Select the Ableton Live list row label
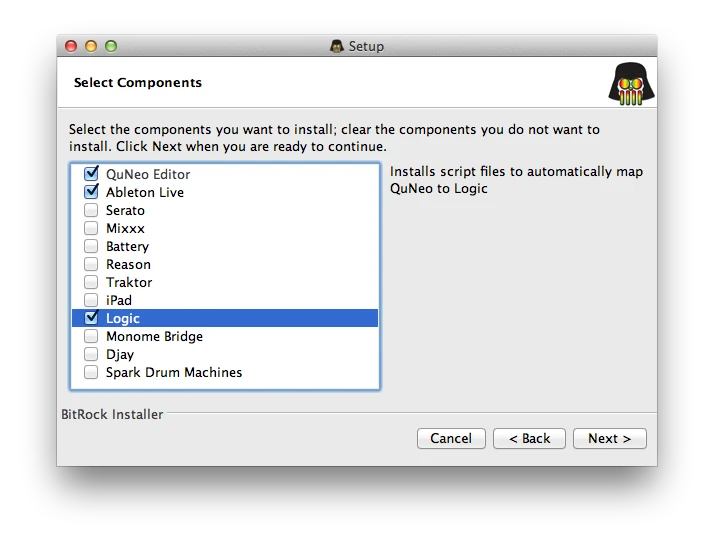The height and width of the screenshot is (545, 714). [x=145, y=192]
